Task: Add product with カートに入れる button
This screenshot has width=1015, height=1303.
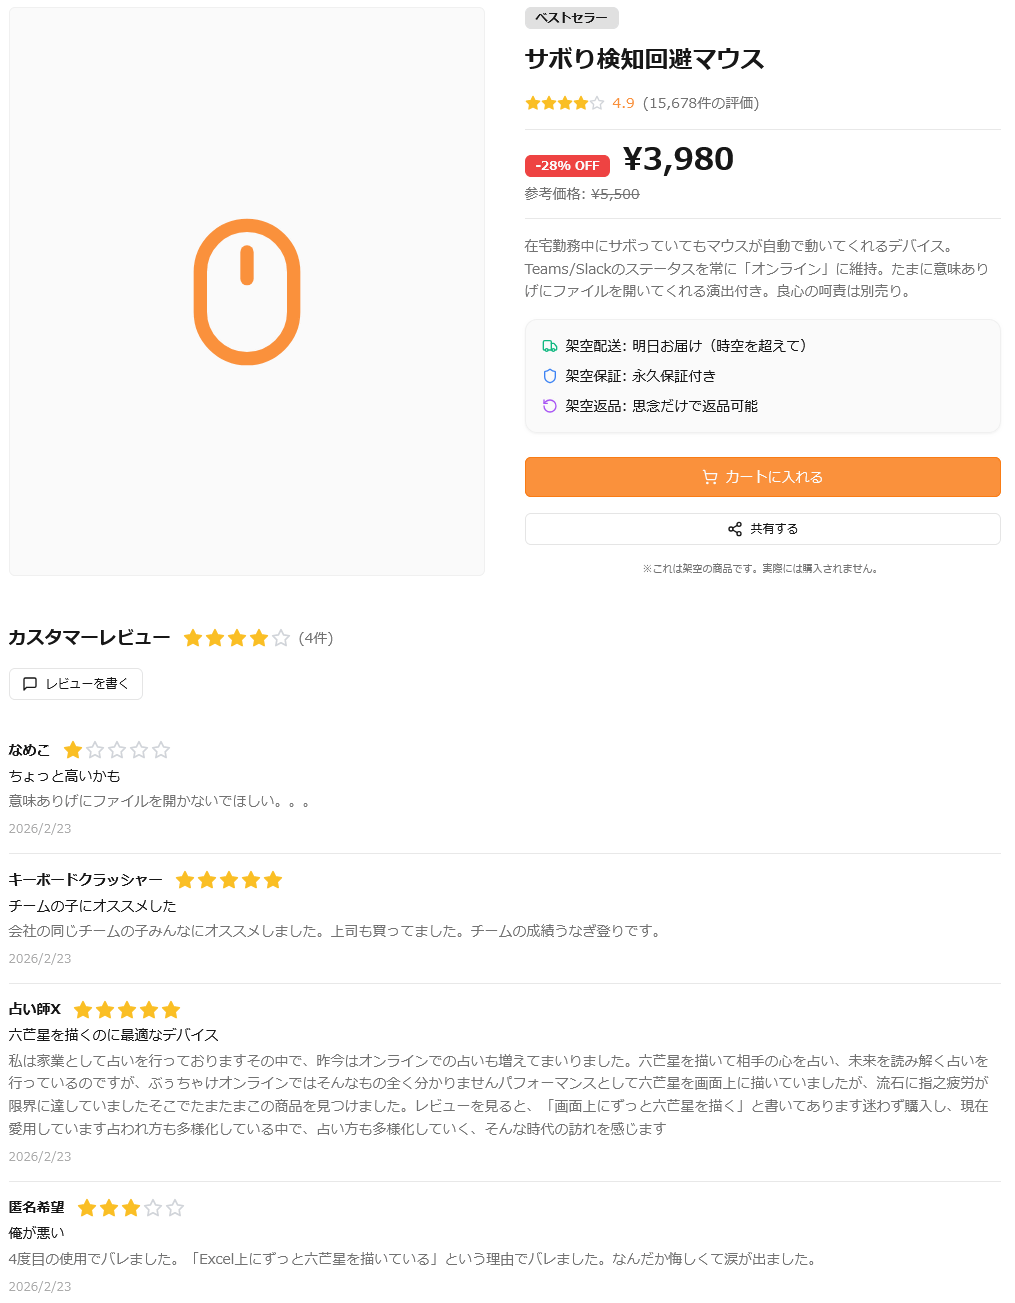Action: 762,477
